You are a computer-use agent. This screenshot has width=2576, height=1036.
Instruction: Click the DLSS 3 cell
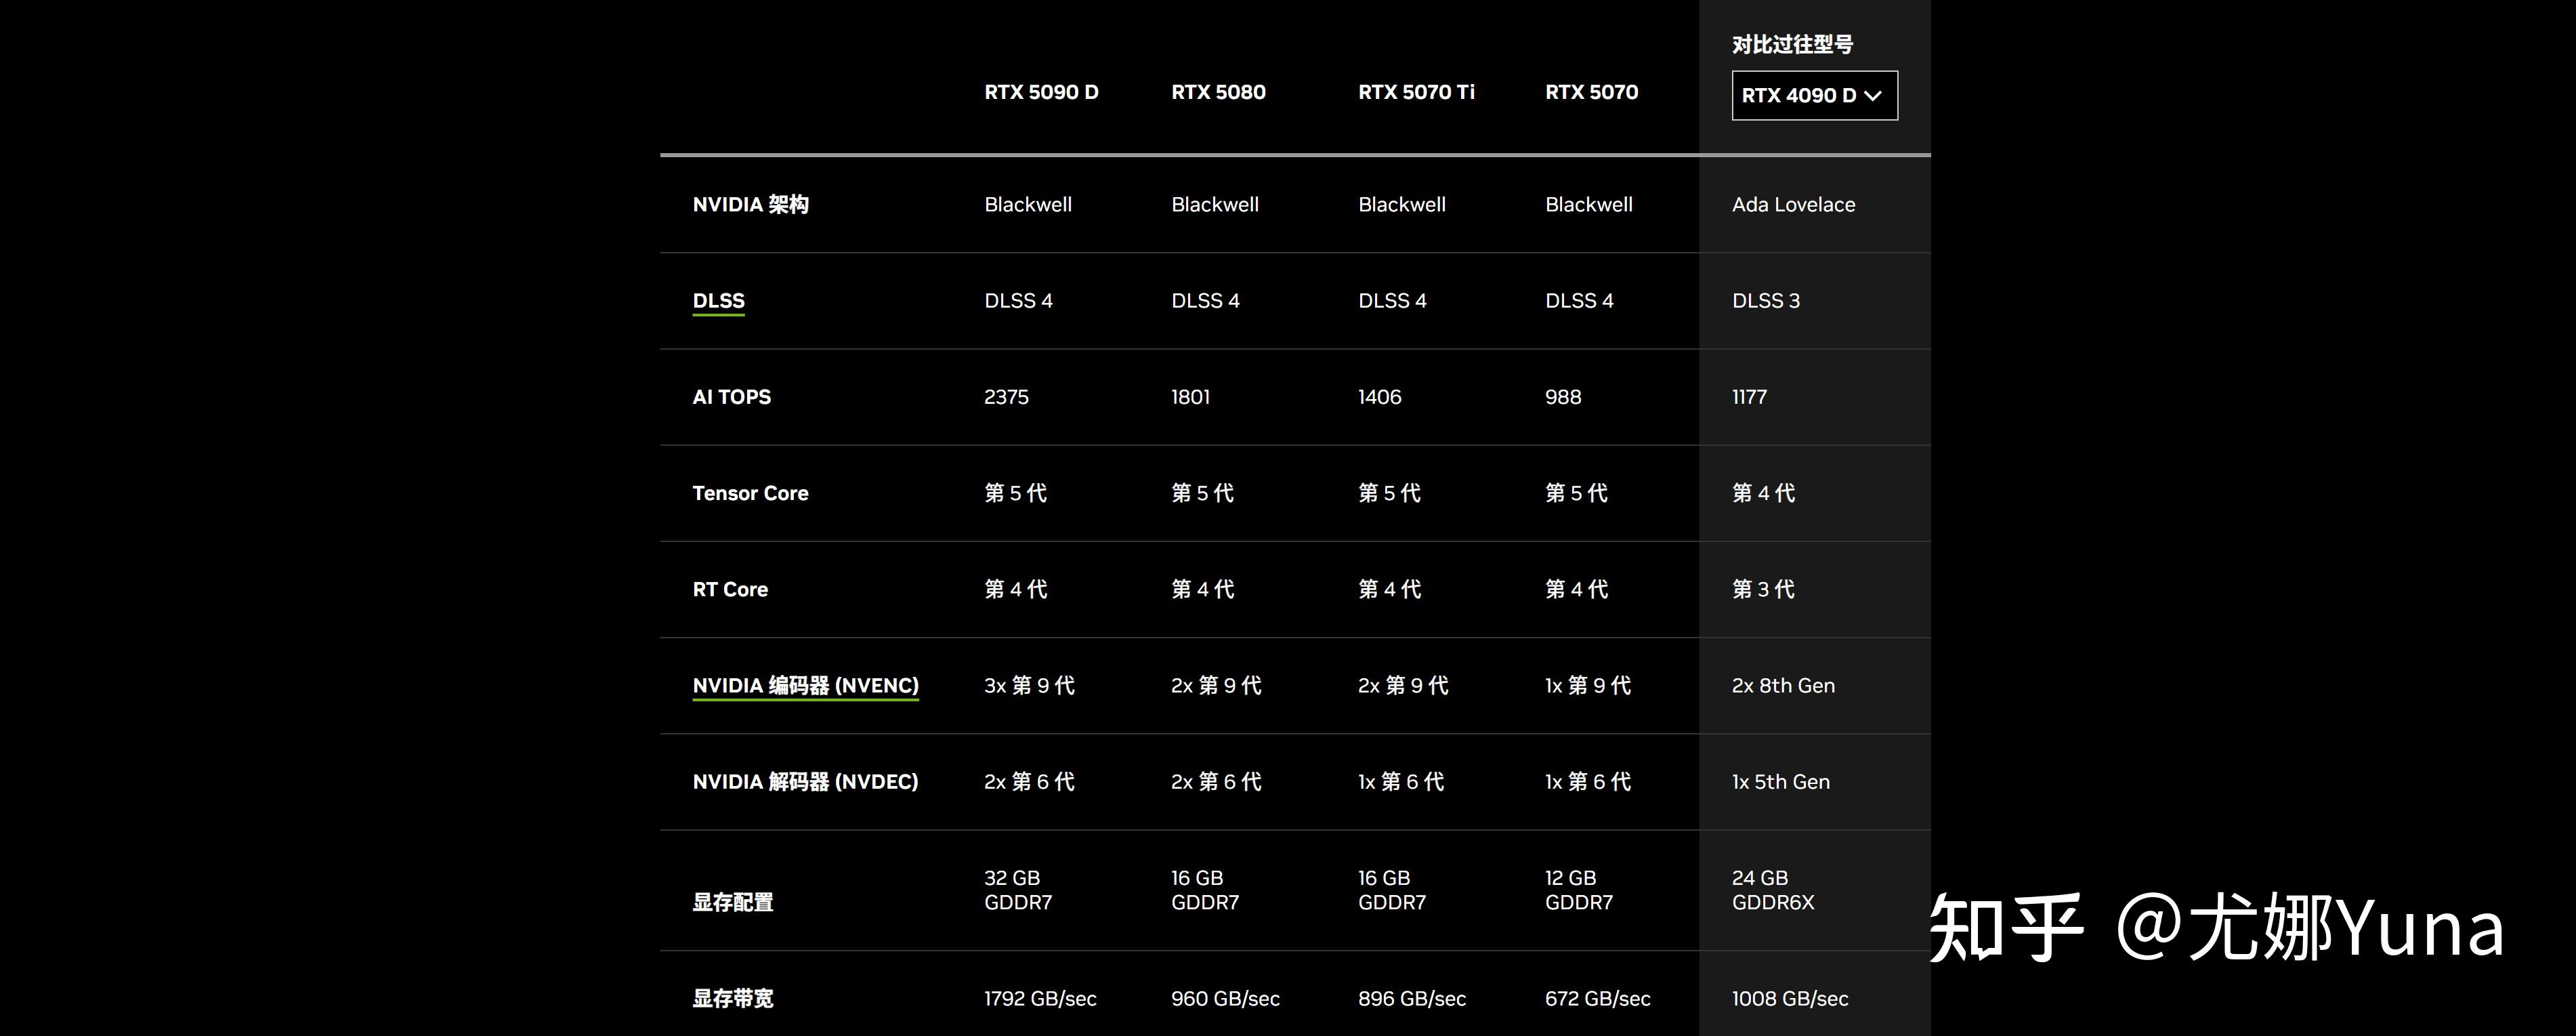pos(1765,301)
